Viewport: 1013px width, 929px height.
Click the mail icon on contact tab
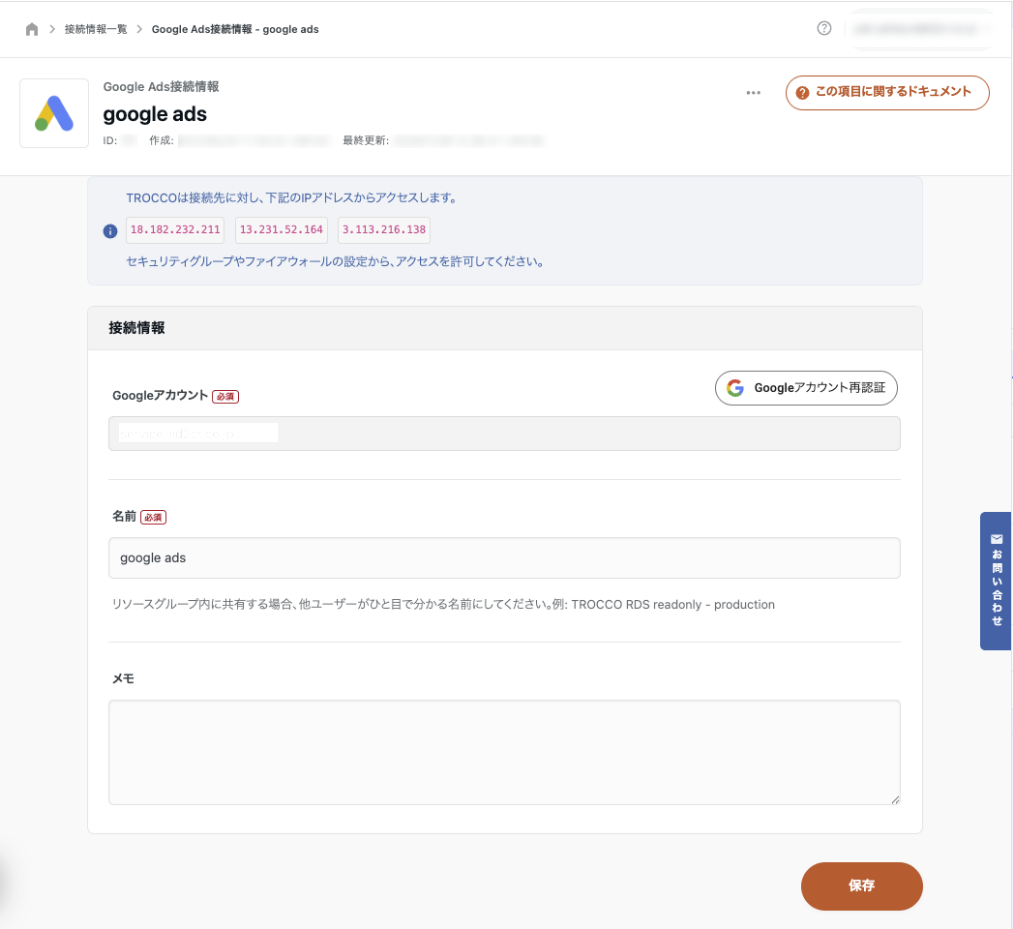(x=996, y=539)
